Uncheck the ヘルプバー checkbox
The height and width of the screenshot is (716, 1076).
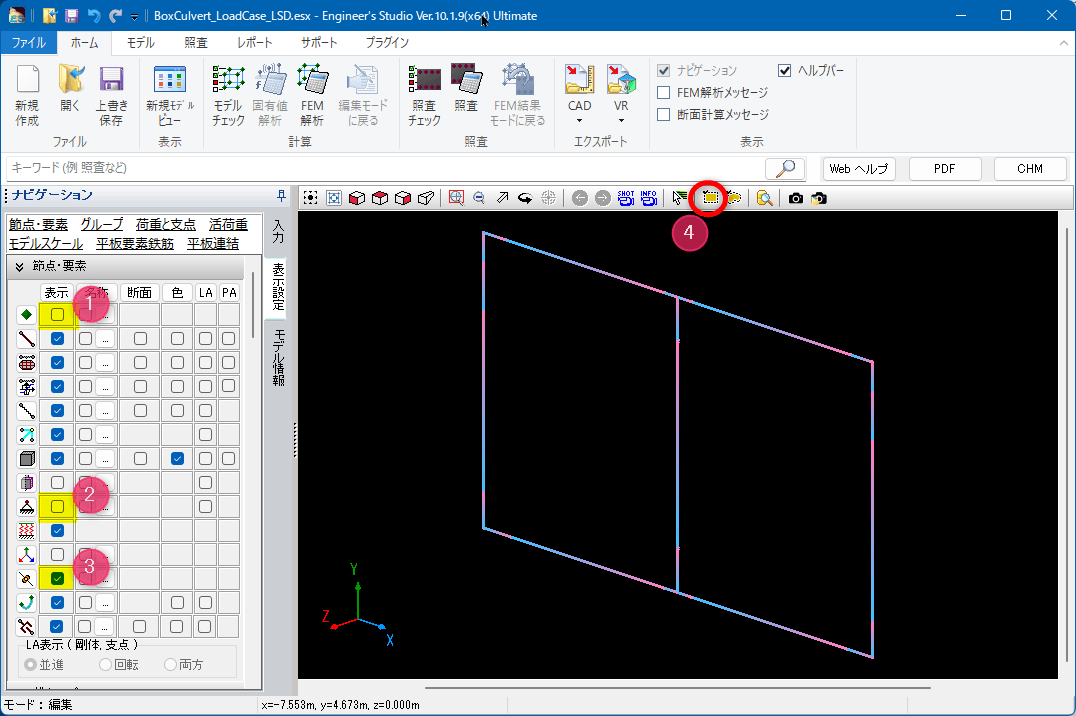[785, 71]
